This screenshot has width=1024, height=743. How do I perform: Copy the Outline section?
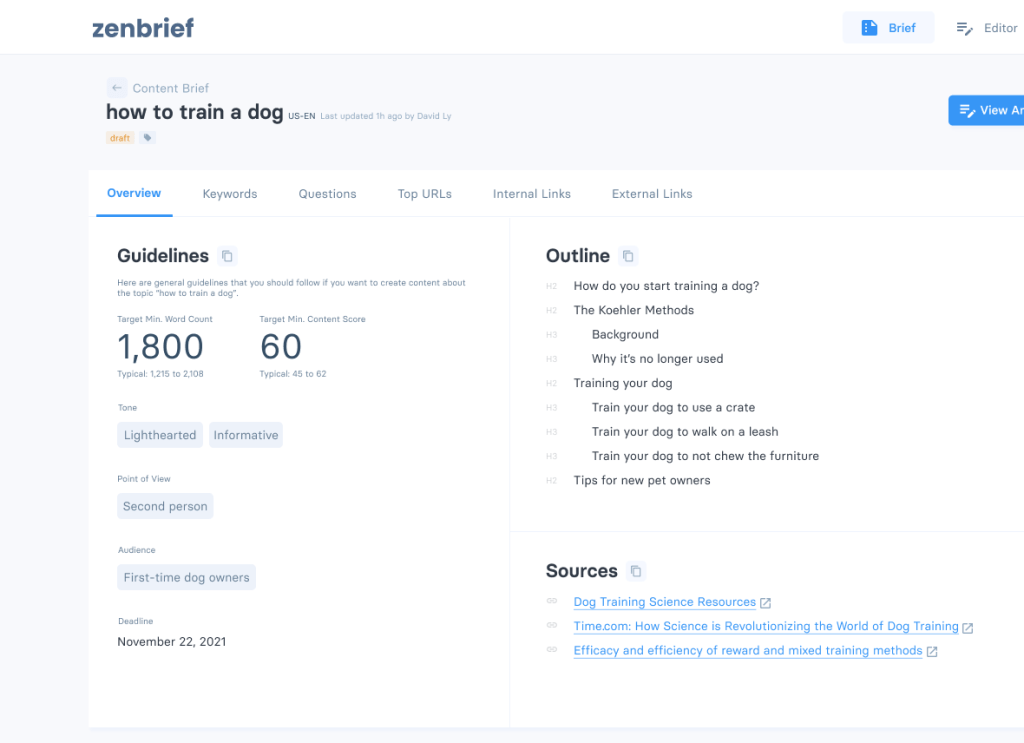[x=628, y=256]
